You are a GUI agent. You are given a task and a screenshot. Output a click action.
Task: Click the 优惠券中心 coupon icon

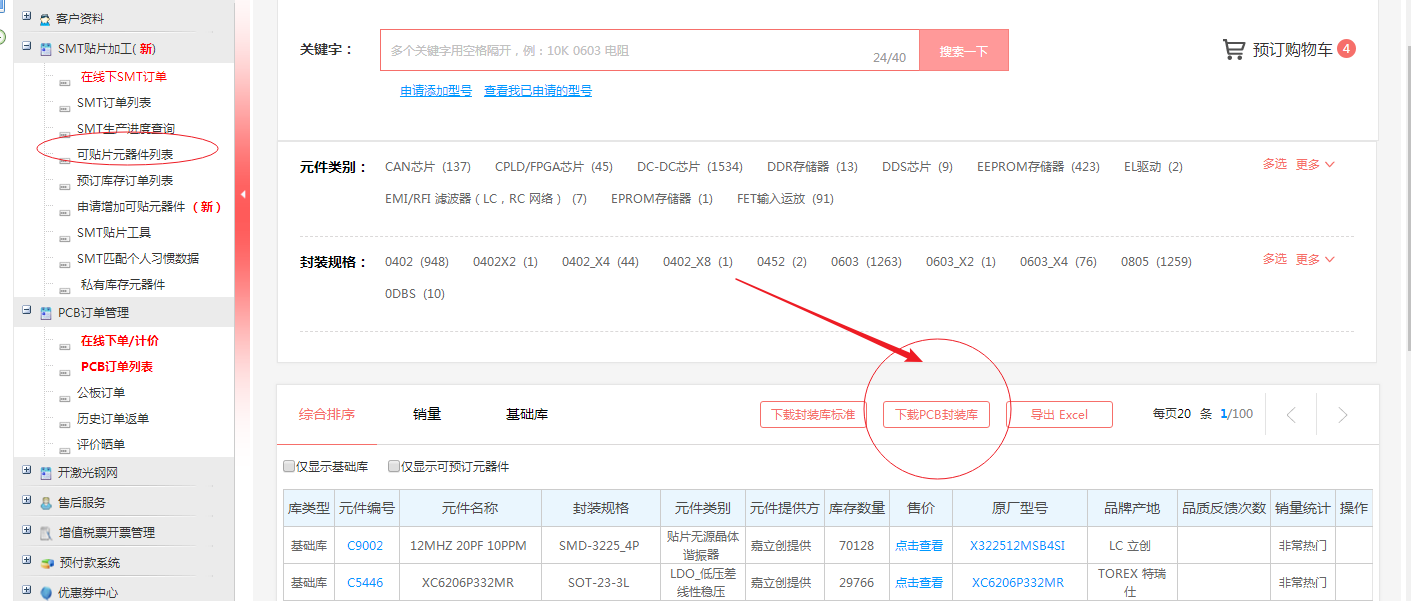click(46, 593)
